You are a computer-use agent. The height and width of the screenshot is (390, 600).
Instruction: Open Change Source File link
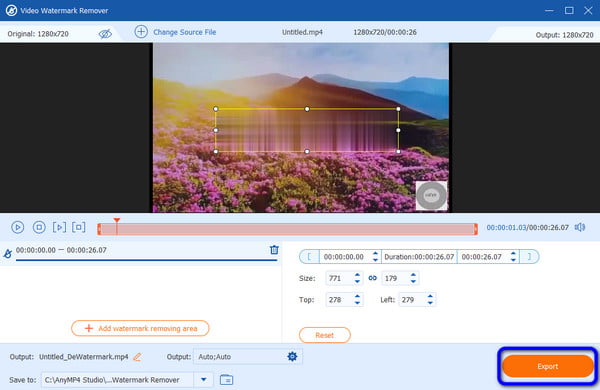[x=184, y=32]
